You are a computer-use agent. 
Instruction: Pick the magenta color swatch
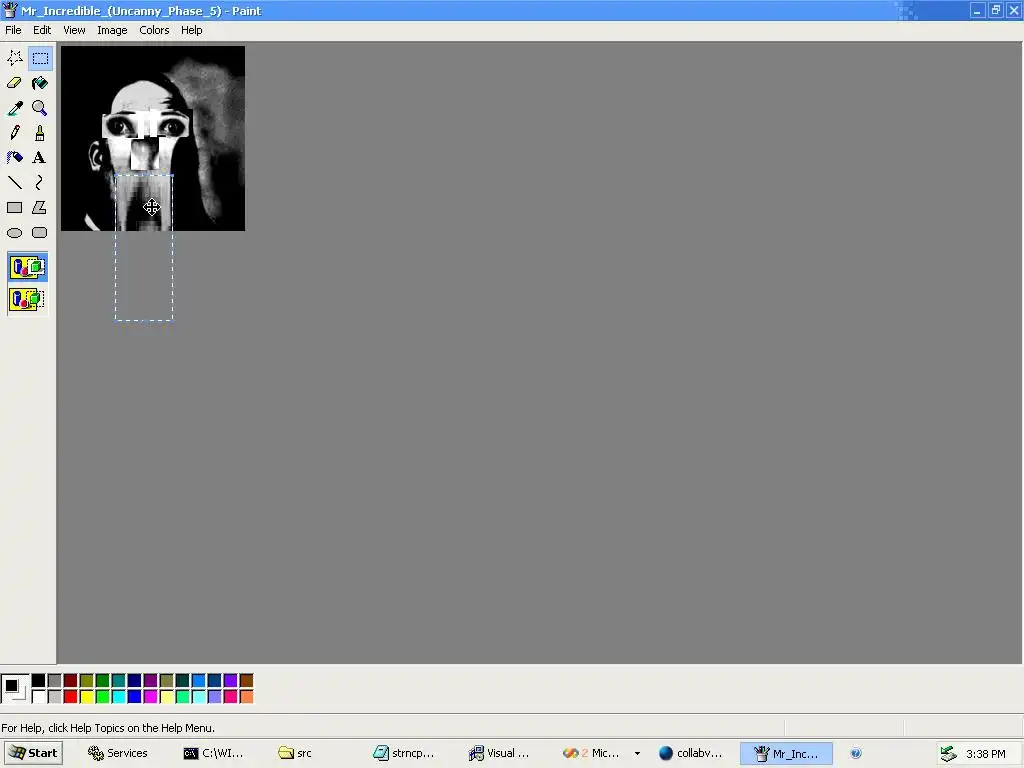click(150, 697)
